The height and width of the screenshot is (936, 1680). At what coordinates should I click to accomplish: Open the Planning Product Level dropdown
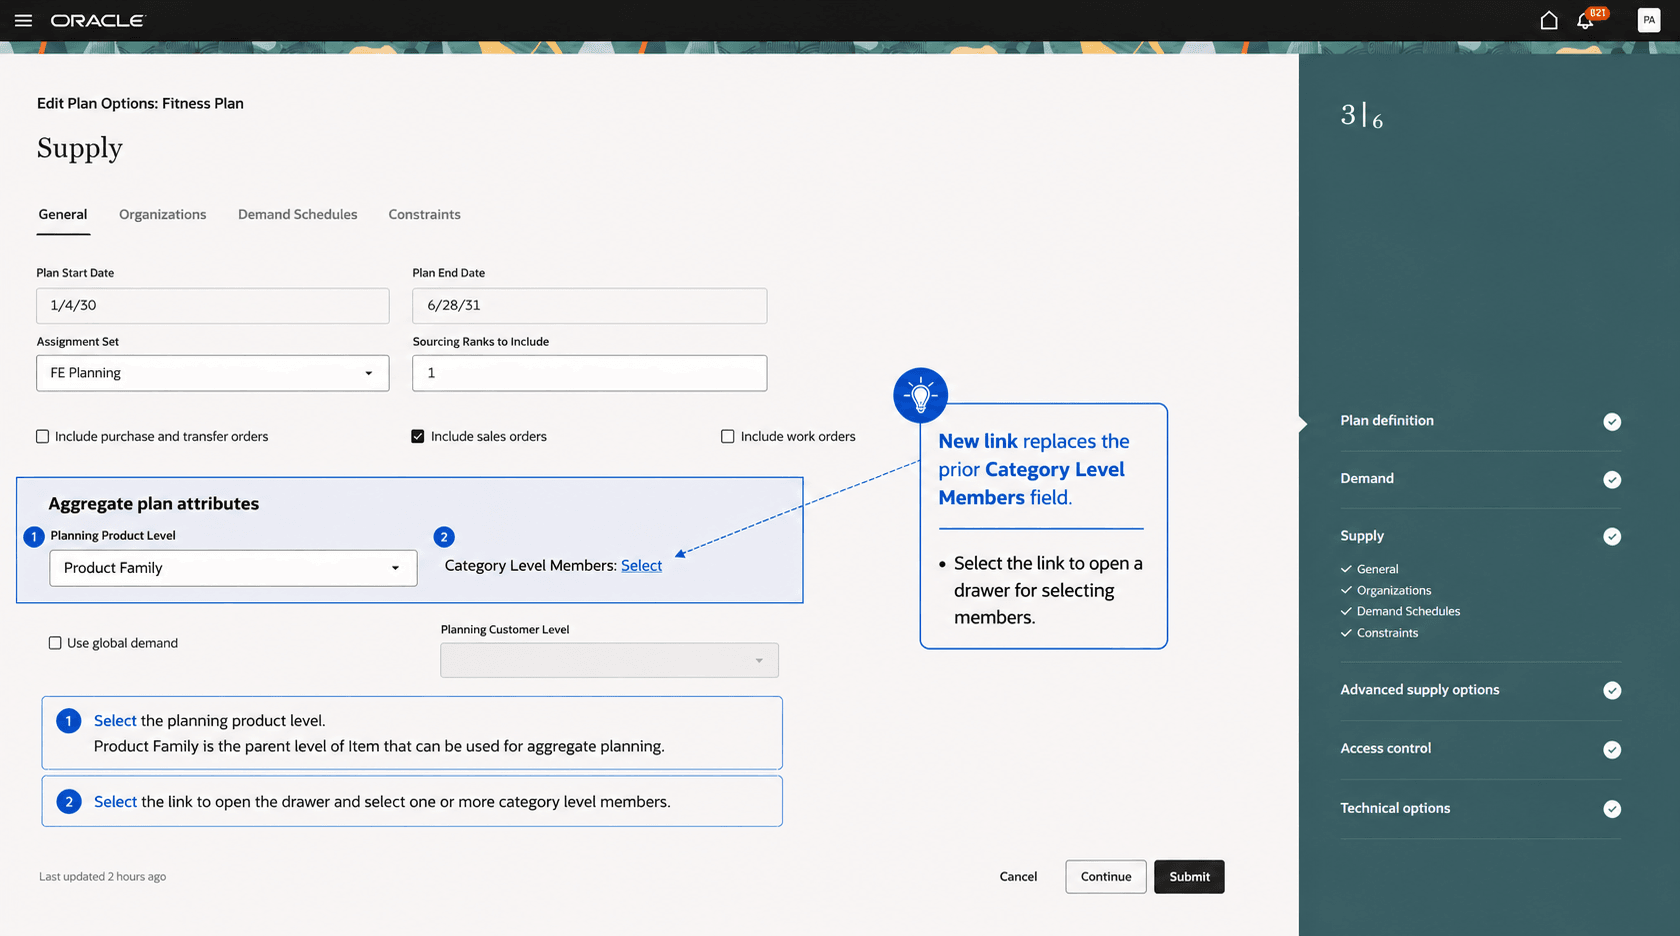pyautogui.click(x=233, y=568)
